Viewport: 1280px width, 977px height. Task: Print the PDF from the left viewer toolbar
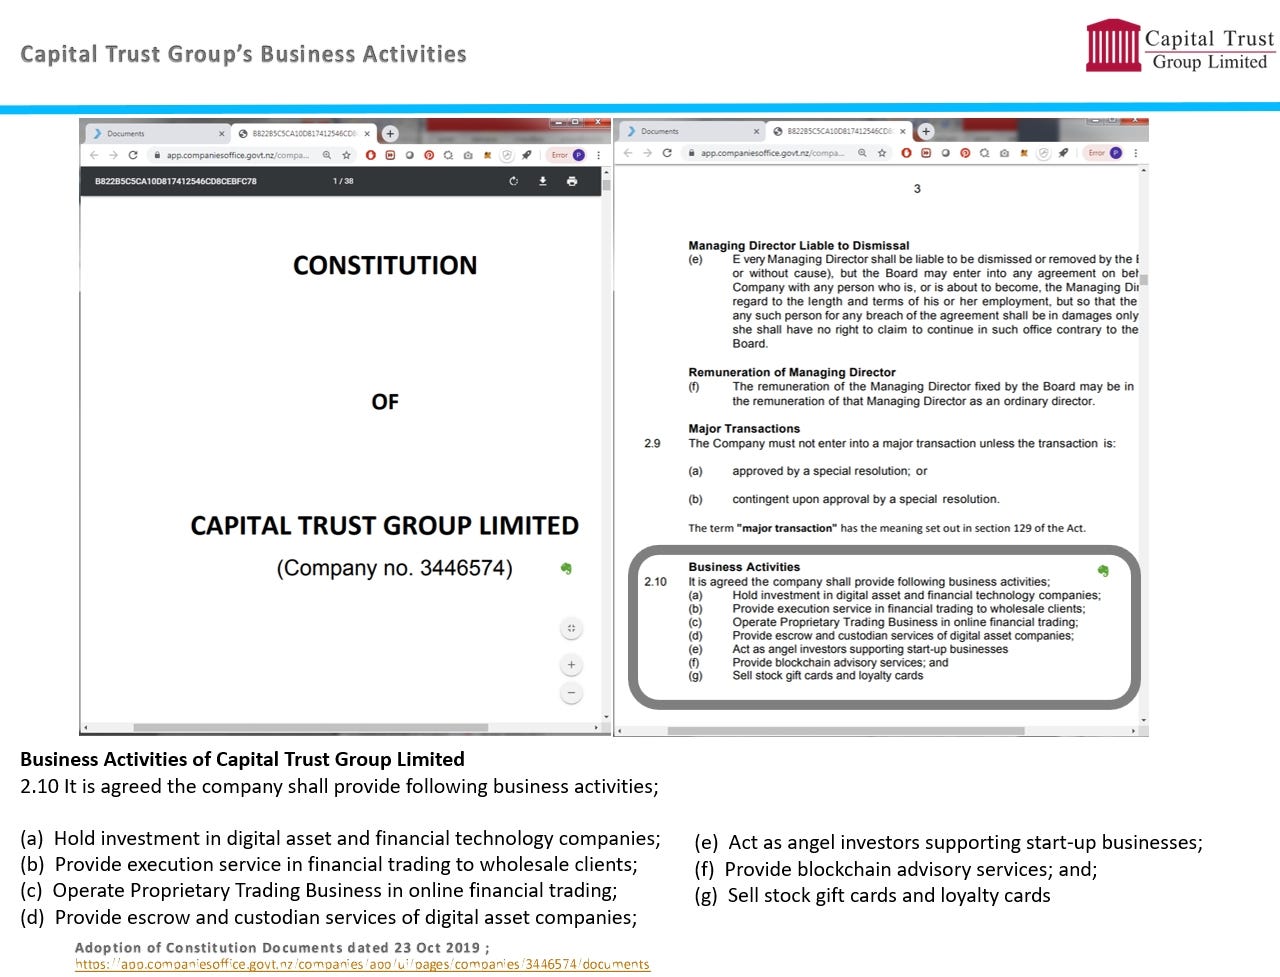[572, 181]
